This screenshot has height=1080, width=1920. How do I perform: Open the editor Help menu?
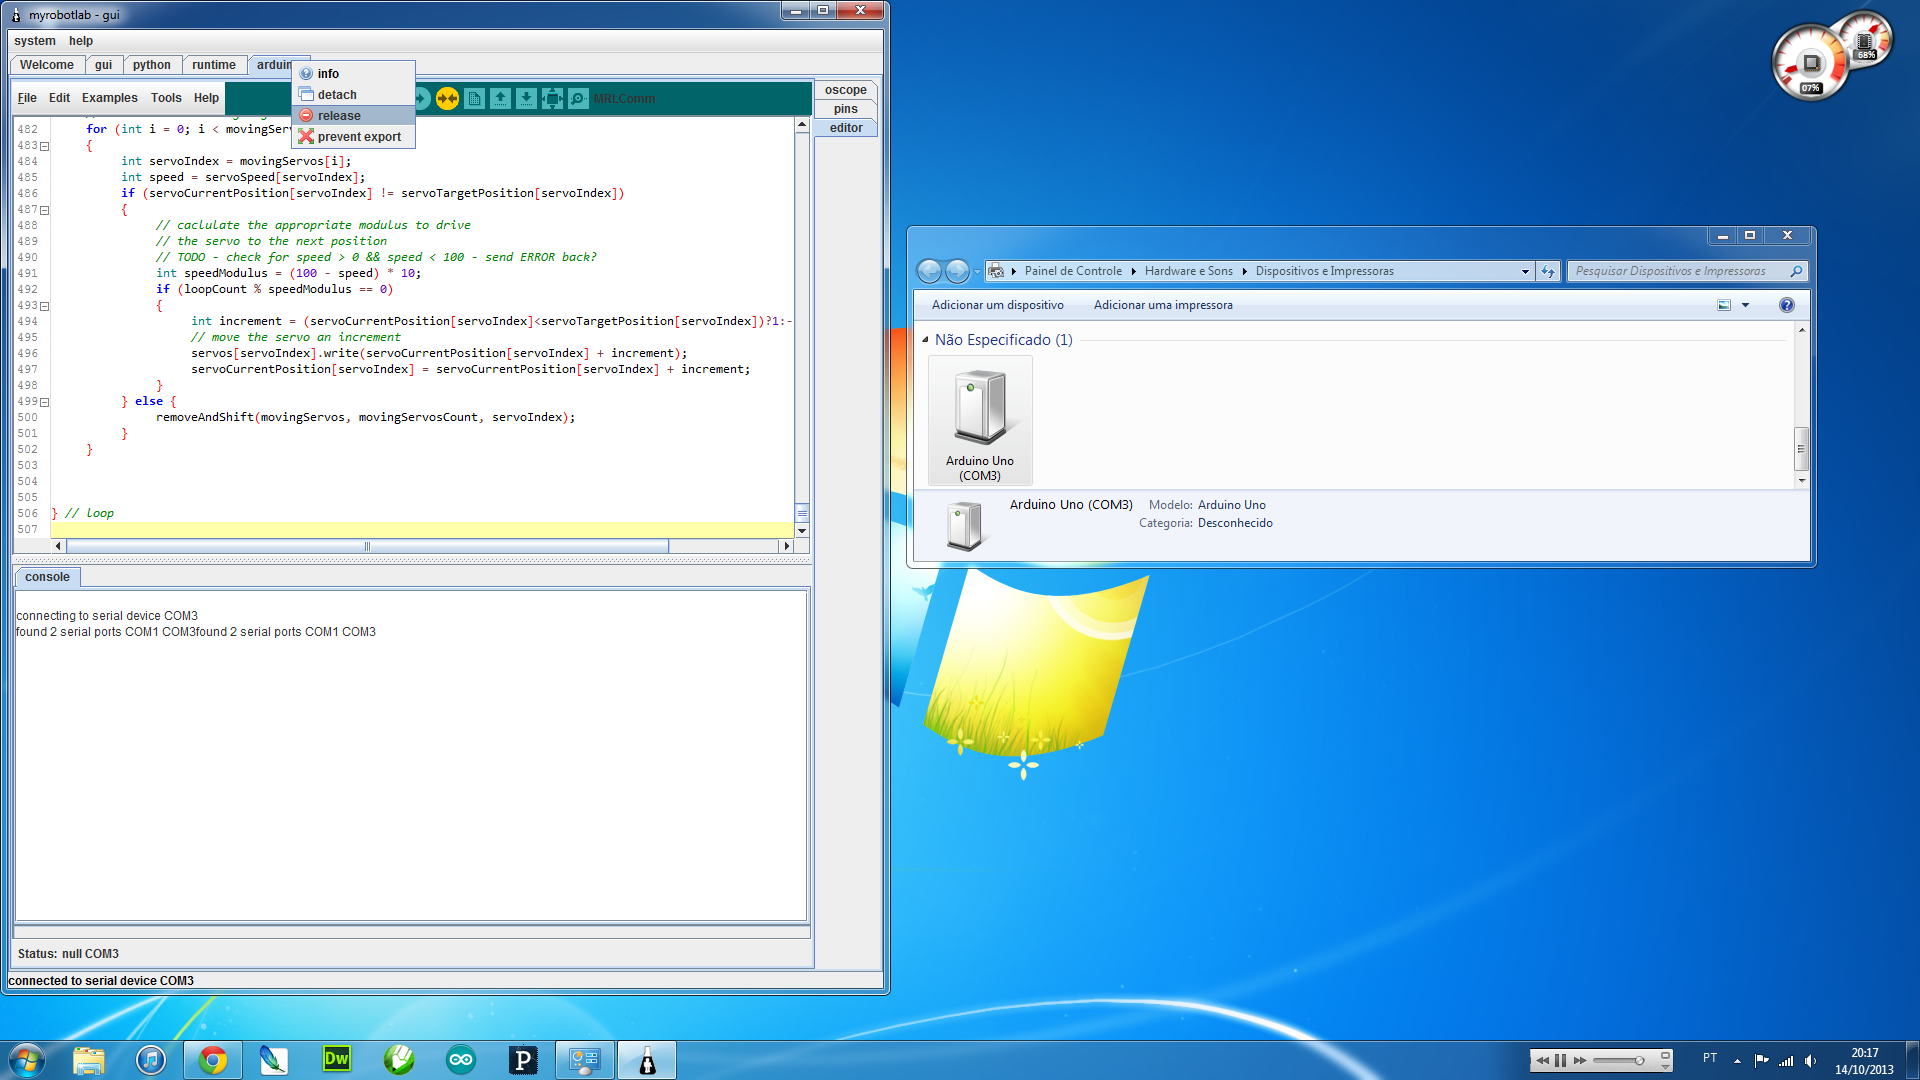pos(206,98)
